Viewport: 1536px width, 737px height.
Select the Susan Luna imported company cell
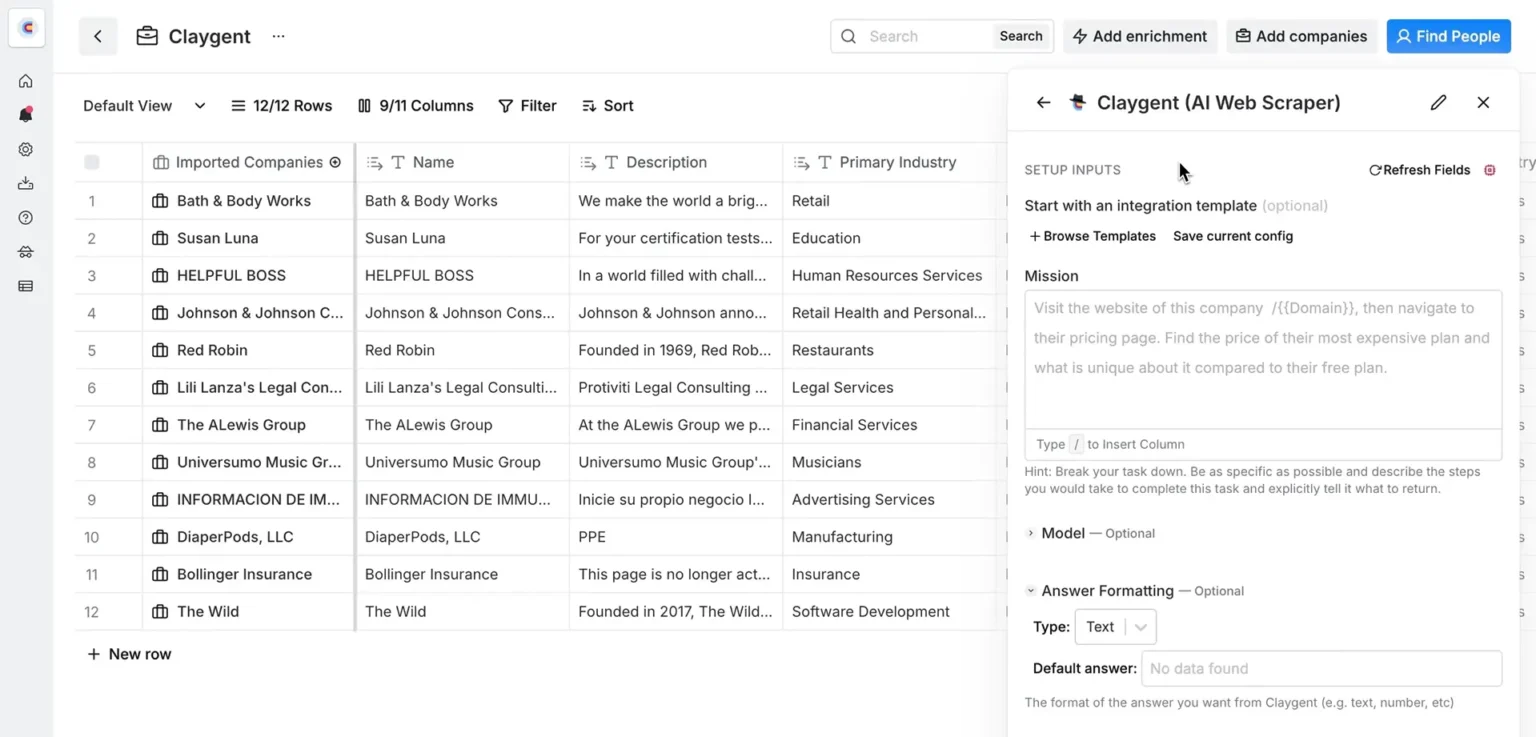248,238
